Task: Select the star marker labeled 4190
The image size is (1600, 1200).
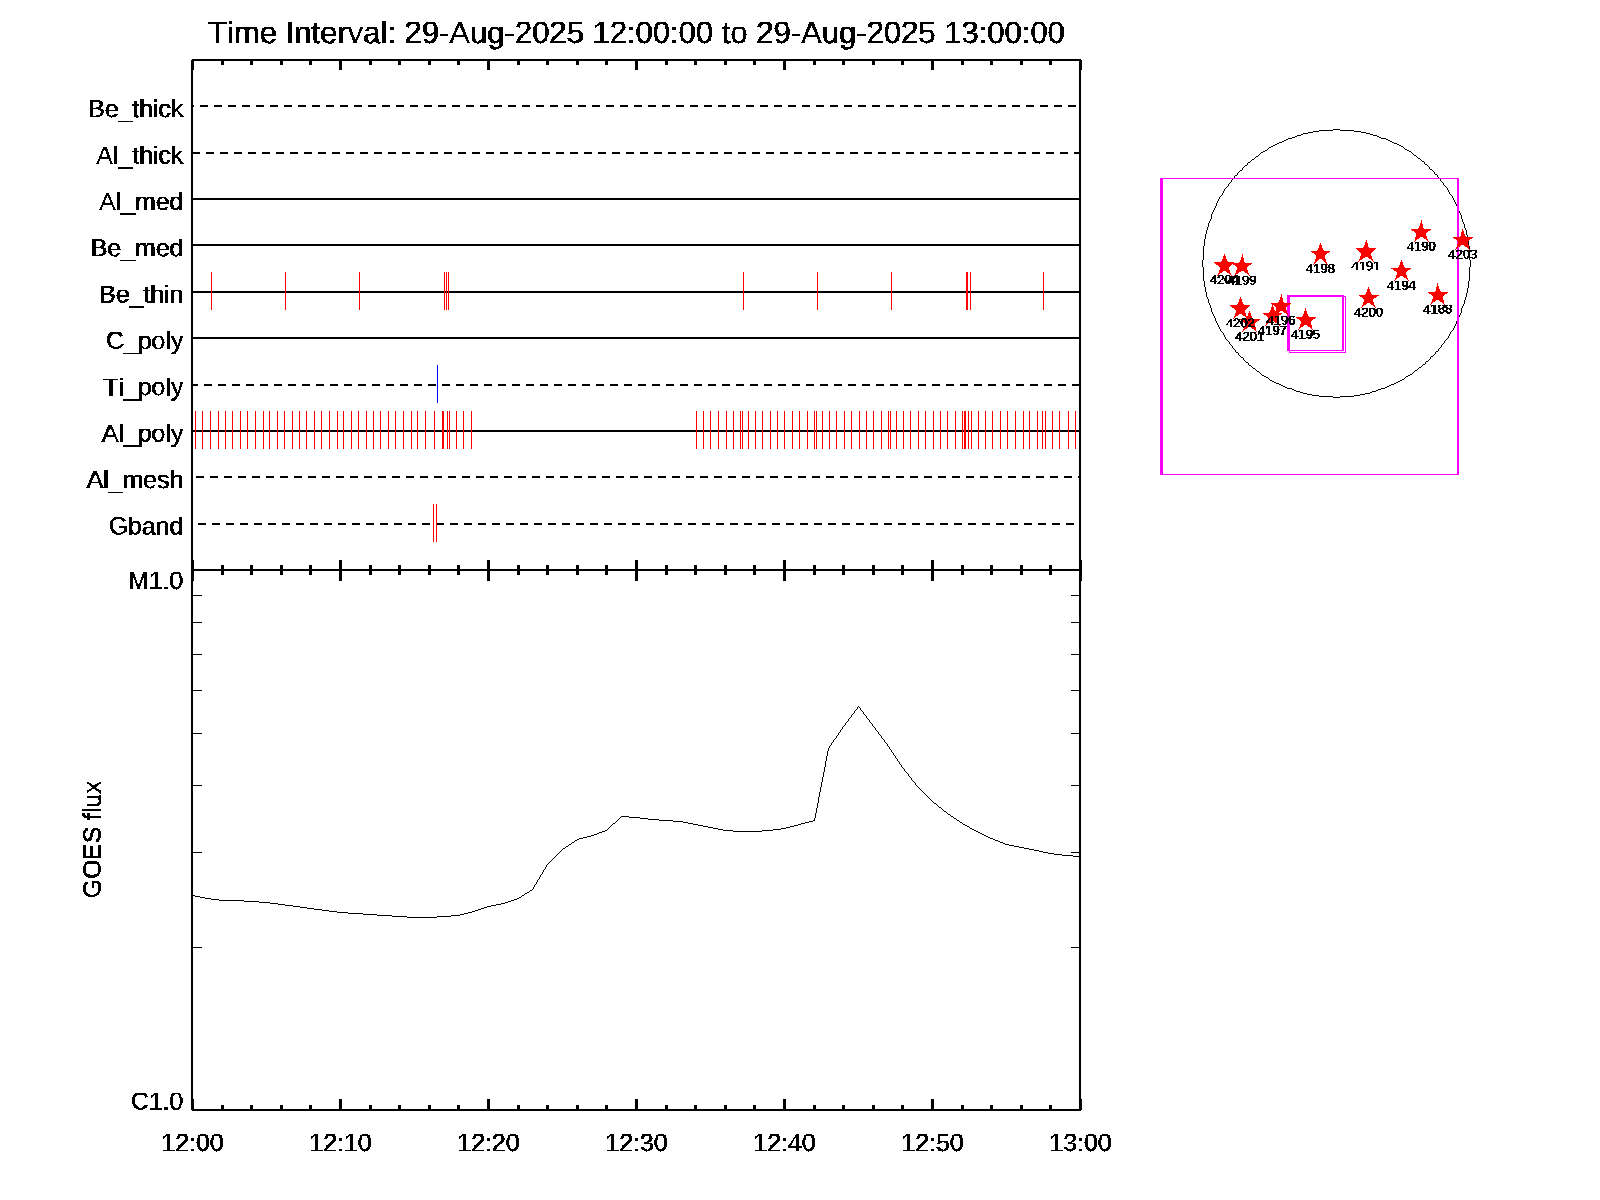Action: (x=1421, y=233)
